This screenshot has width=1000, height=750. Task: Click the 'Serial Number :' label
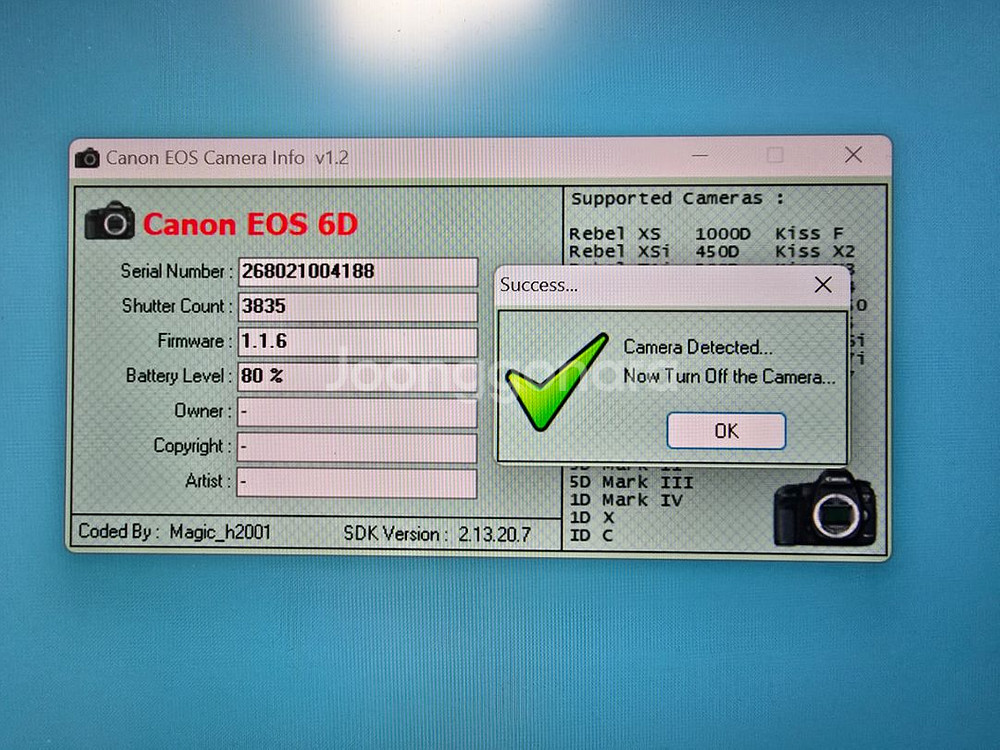(x=176, y=272)
